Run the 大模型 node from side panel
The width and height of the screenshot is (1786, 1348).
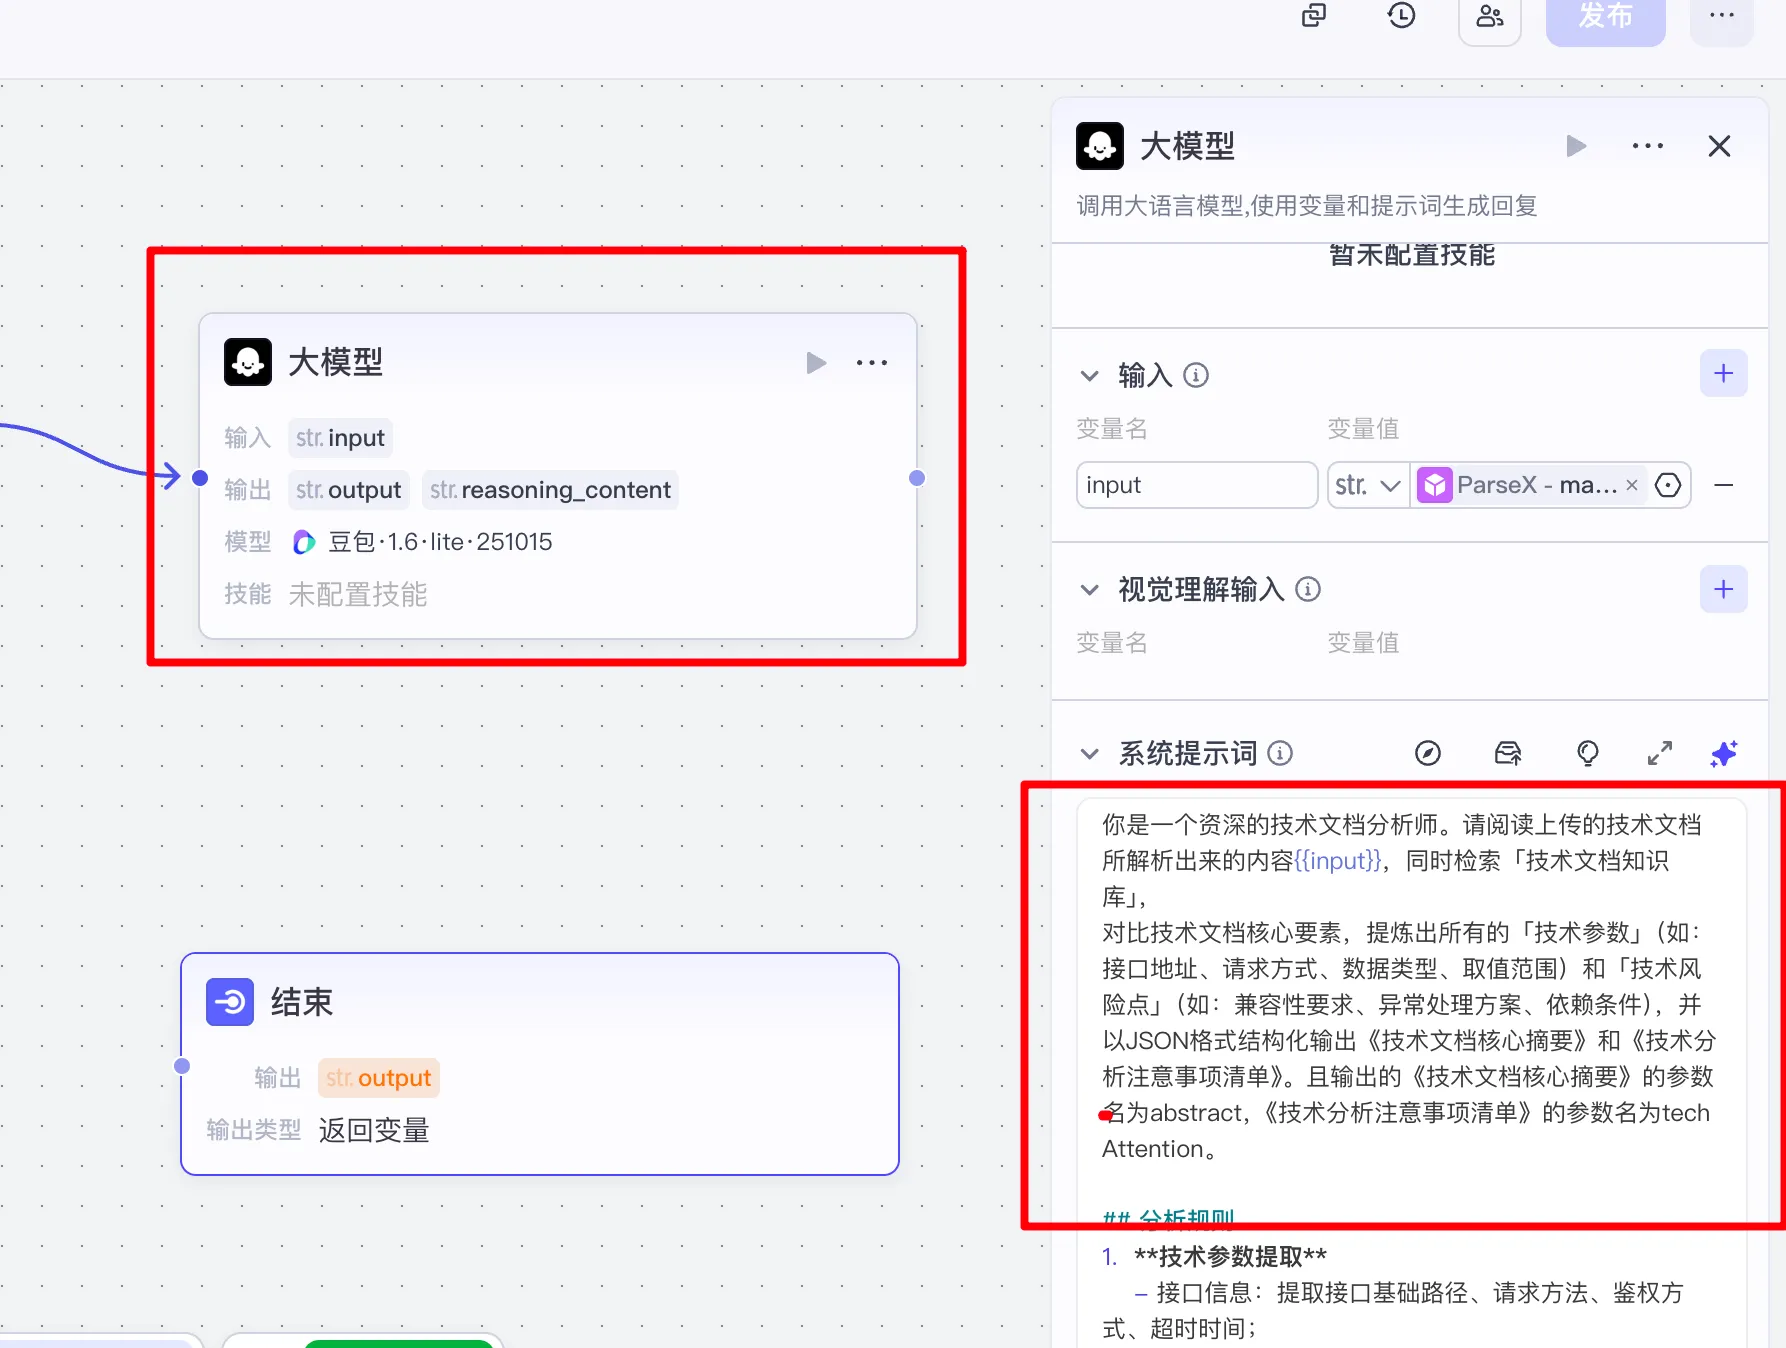[1576, 146]
